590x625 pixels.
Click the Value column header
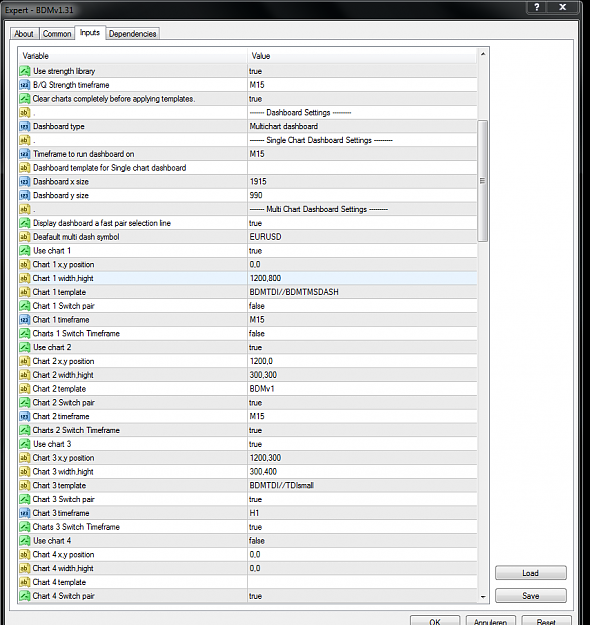362,56
